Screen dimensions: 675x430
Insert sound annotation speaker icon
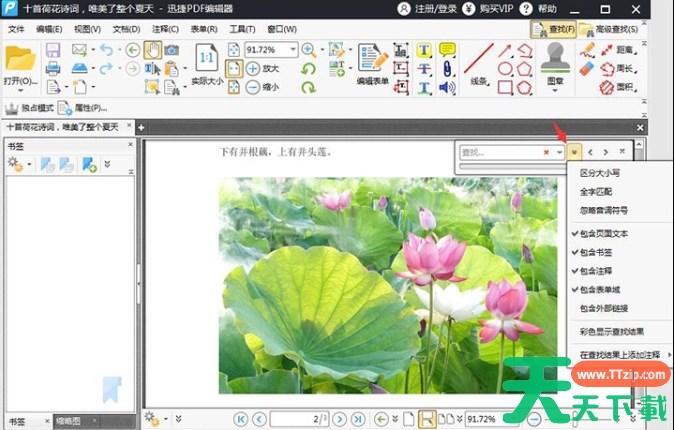click(x=447, y=87)
